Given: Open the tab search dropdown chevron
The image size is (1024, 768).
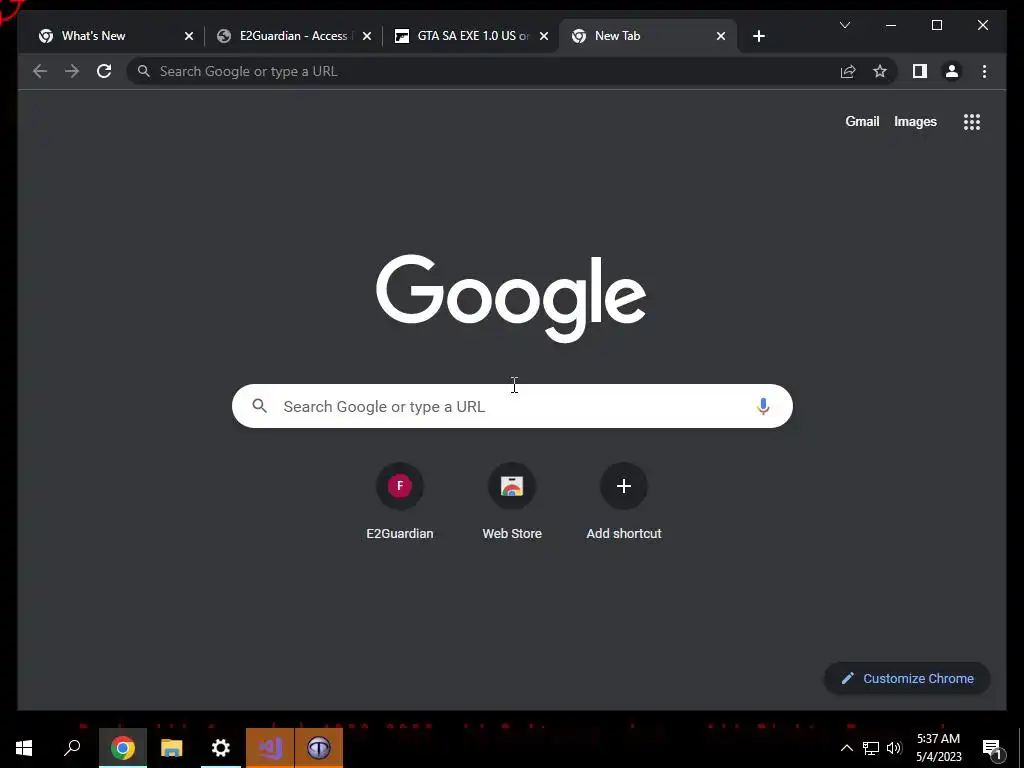Looking at the screenshot, I should coord(844,25).
